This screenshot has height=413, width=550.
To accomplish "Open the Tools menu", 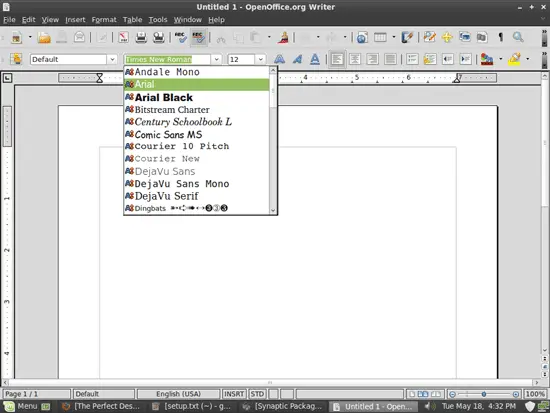I will click(157, 20).
